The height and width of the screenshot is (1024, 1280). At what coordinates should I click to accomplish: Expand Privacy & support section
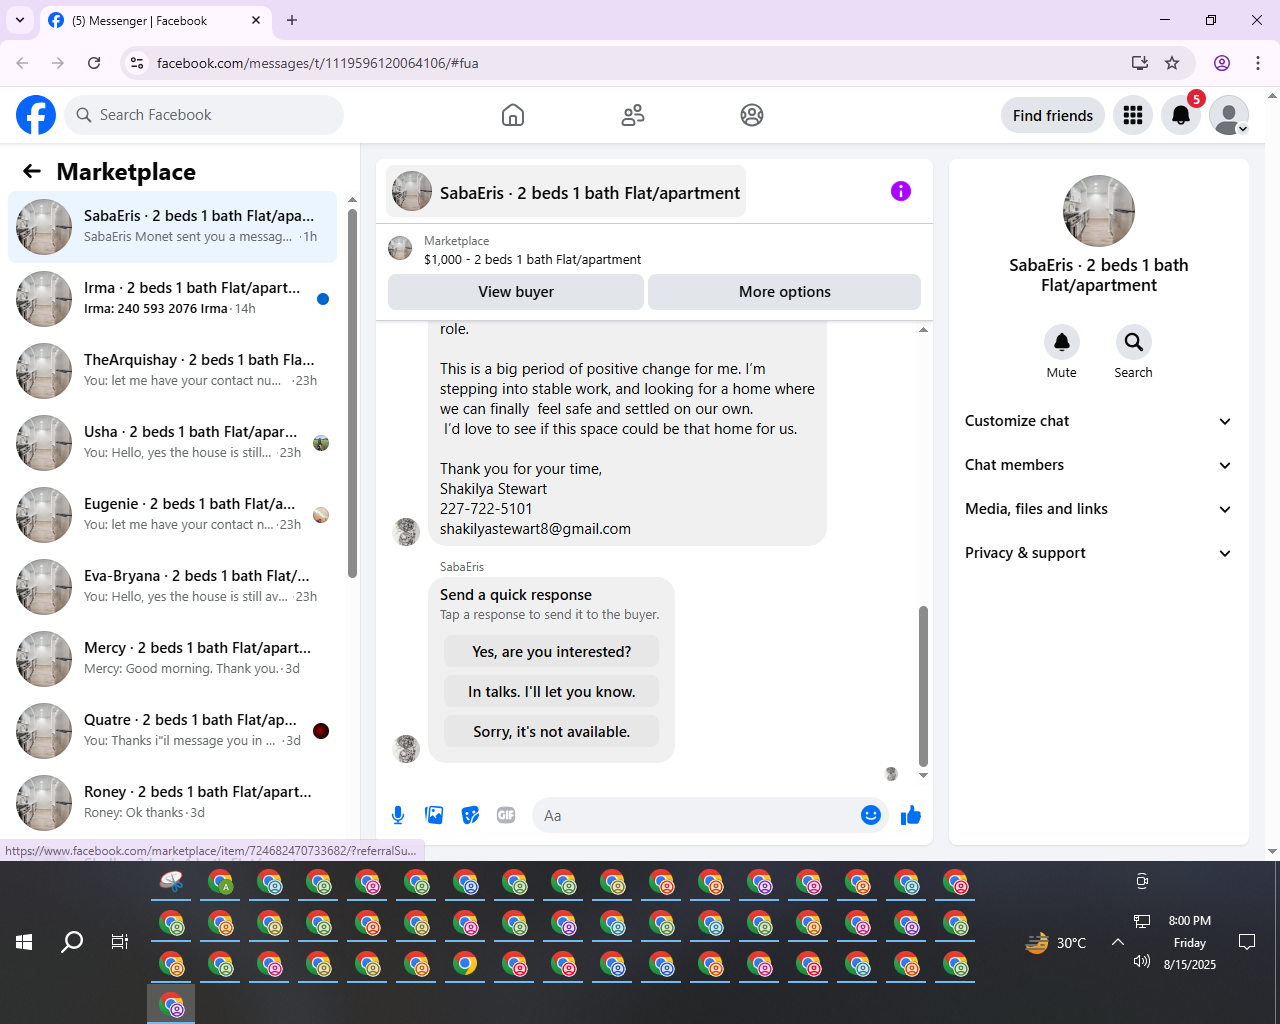pos(1098,553)
